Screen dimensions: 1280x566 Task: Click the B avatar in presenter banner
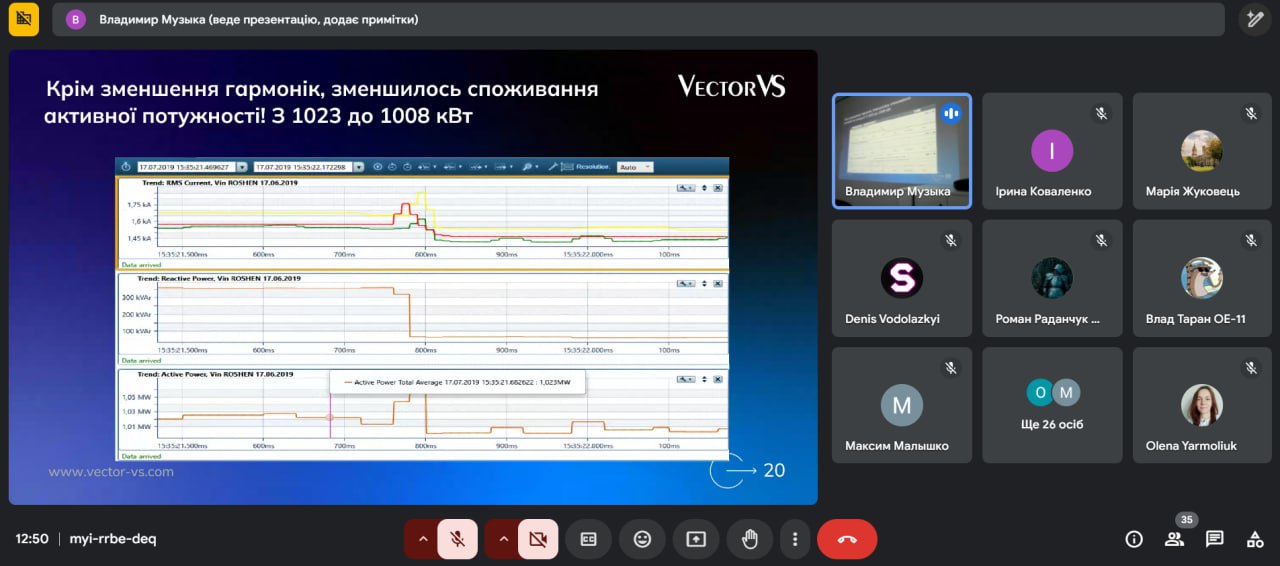click(x=76, y=19)
